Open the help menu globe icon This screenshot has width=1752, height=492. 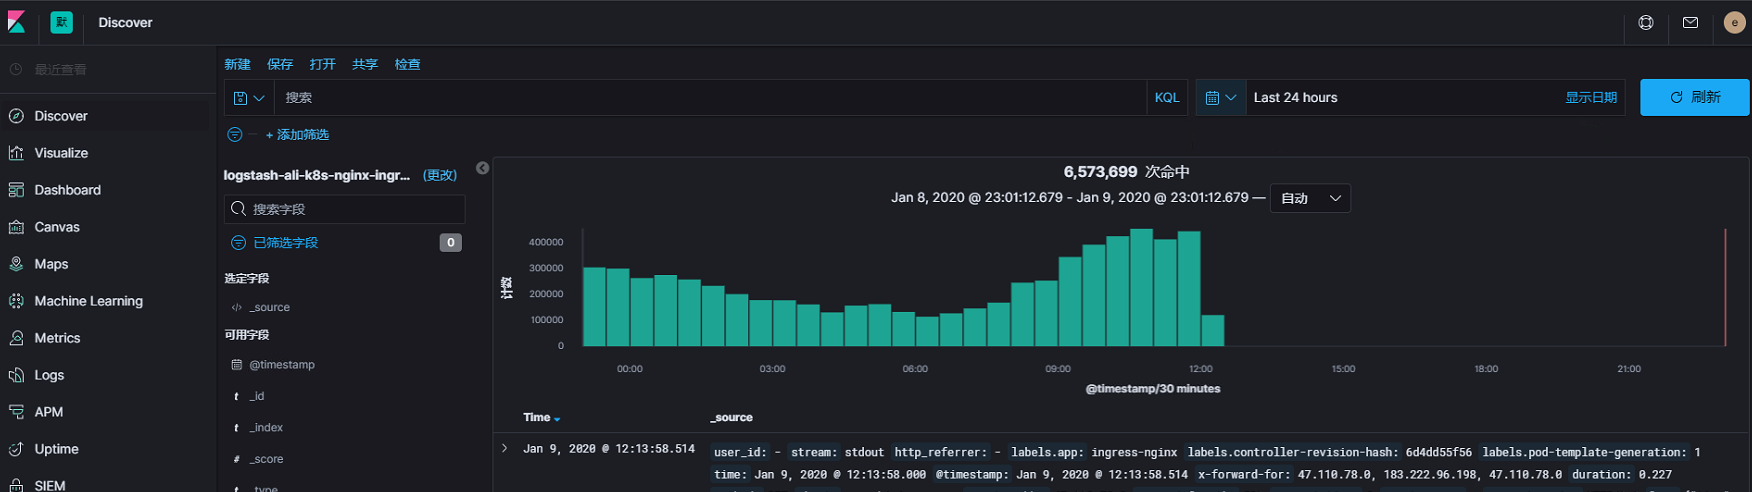coord(1645,22)
